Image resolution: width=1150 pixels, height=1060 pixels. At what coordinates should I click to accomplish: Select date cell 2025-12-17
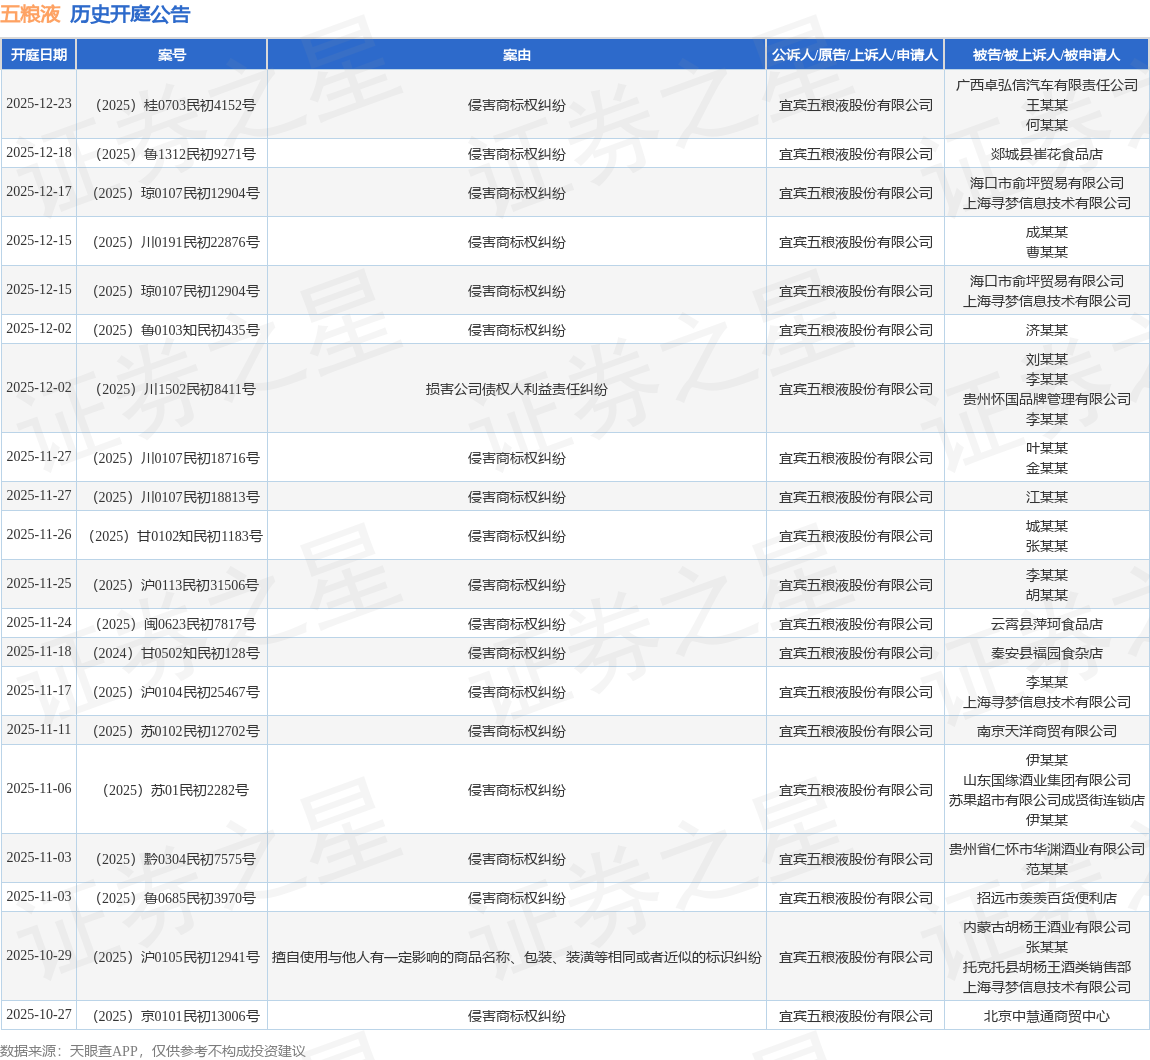click(x=39, y=191)
